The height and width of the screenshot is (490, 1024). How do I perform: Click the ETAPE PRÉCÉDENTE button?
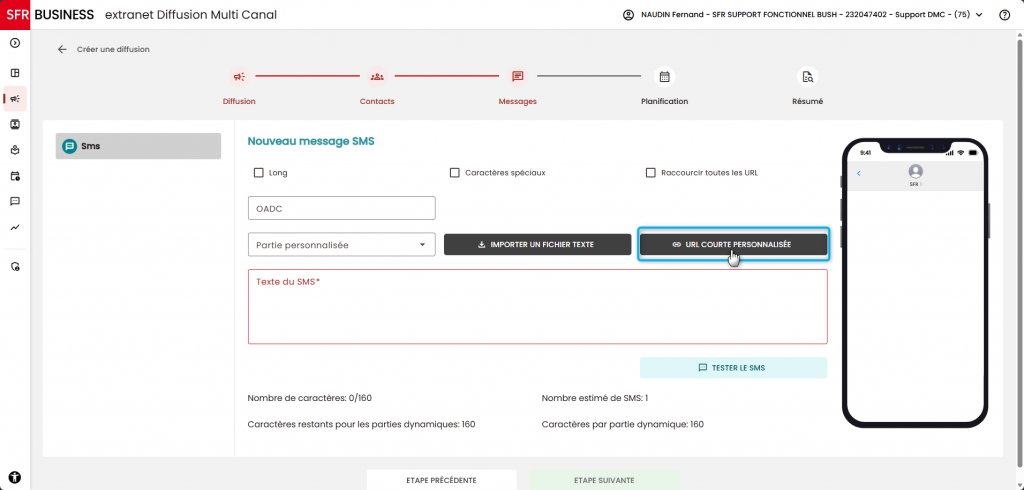(441, 480)
